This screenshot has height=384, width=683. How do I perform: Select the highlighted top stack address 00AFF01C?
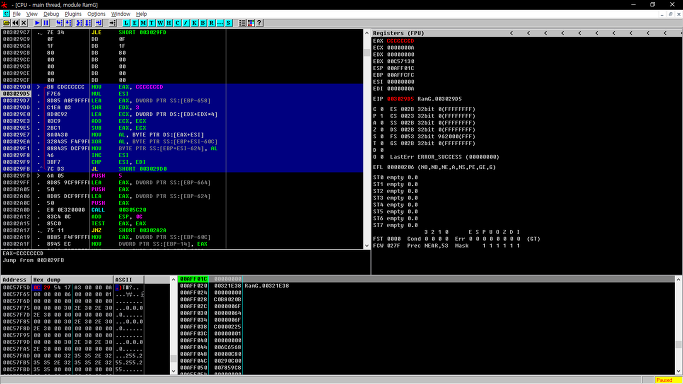(x=193, y=279)
